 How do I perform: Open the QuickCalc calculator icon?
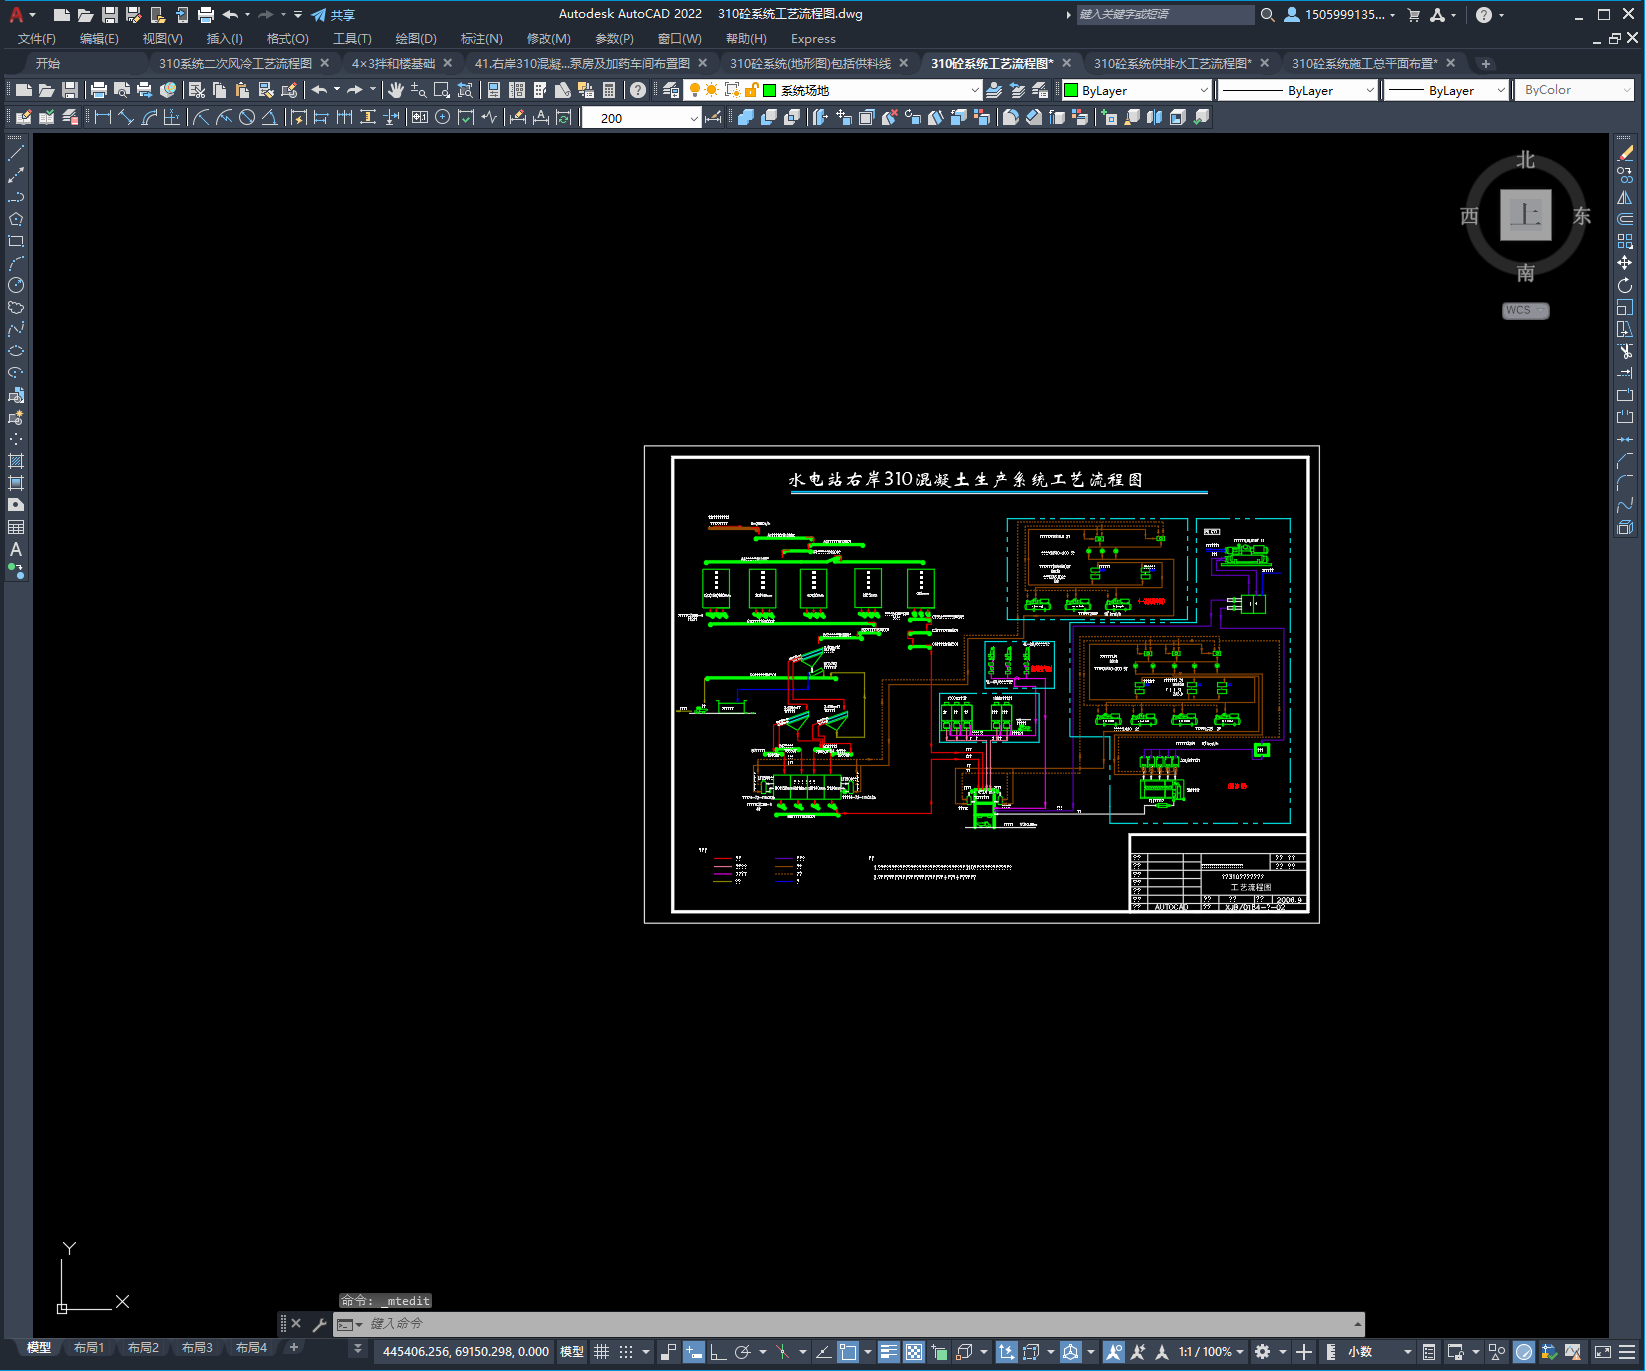coord(609,90)
